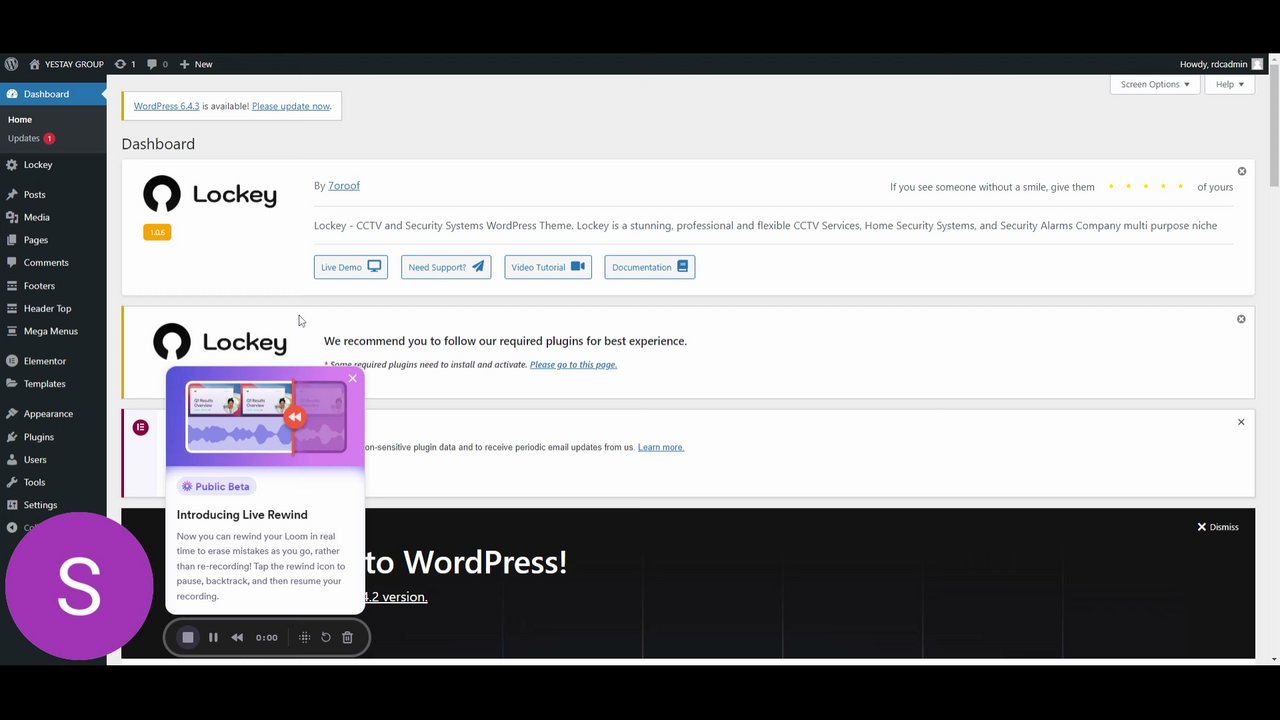Click the Loom rewind icon

[x=237, y=637]
